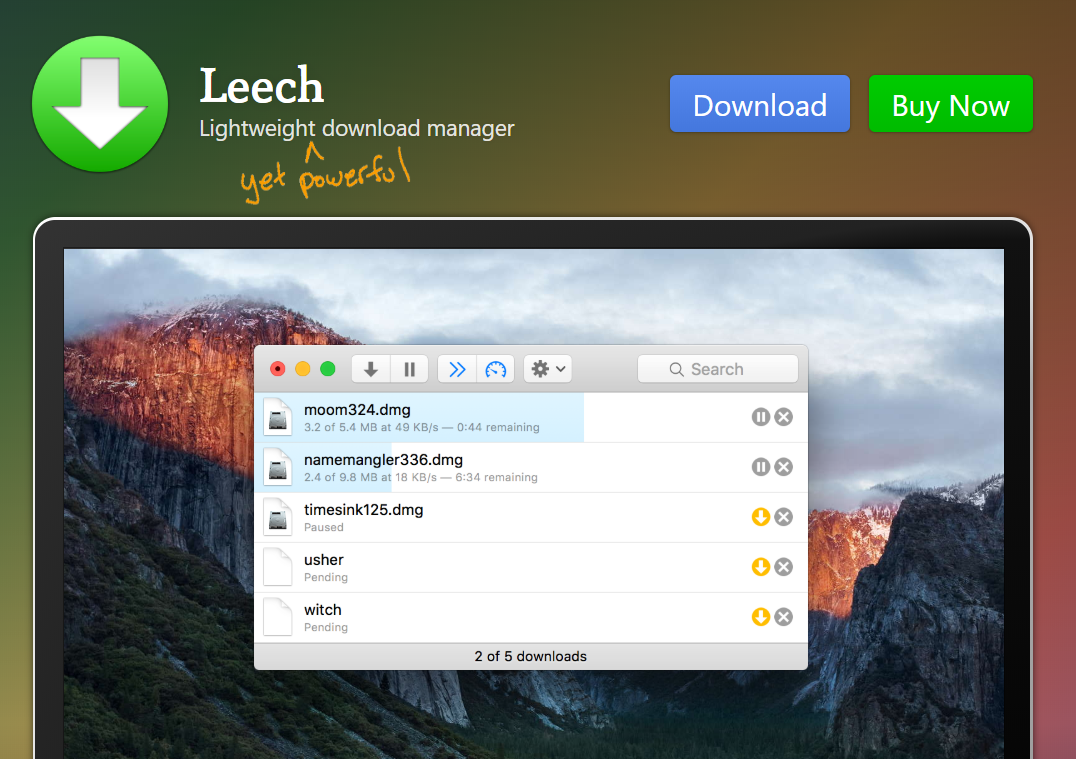Image resolution: width=1076 pixels, height=759 pixels.
Task: Click the moom324.dmg disk image icon
Action: tap(278, 417)
